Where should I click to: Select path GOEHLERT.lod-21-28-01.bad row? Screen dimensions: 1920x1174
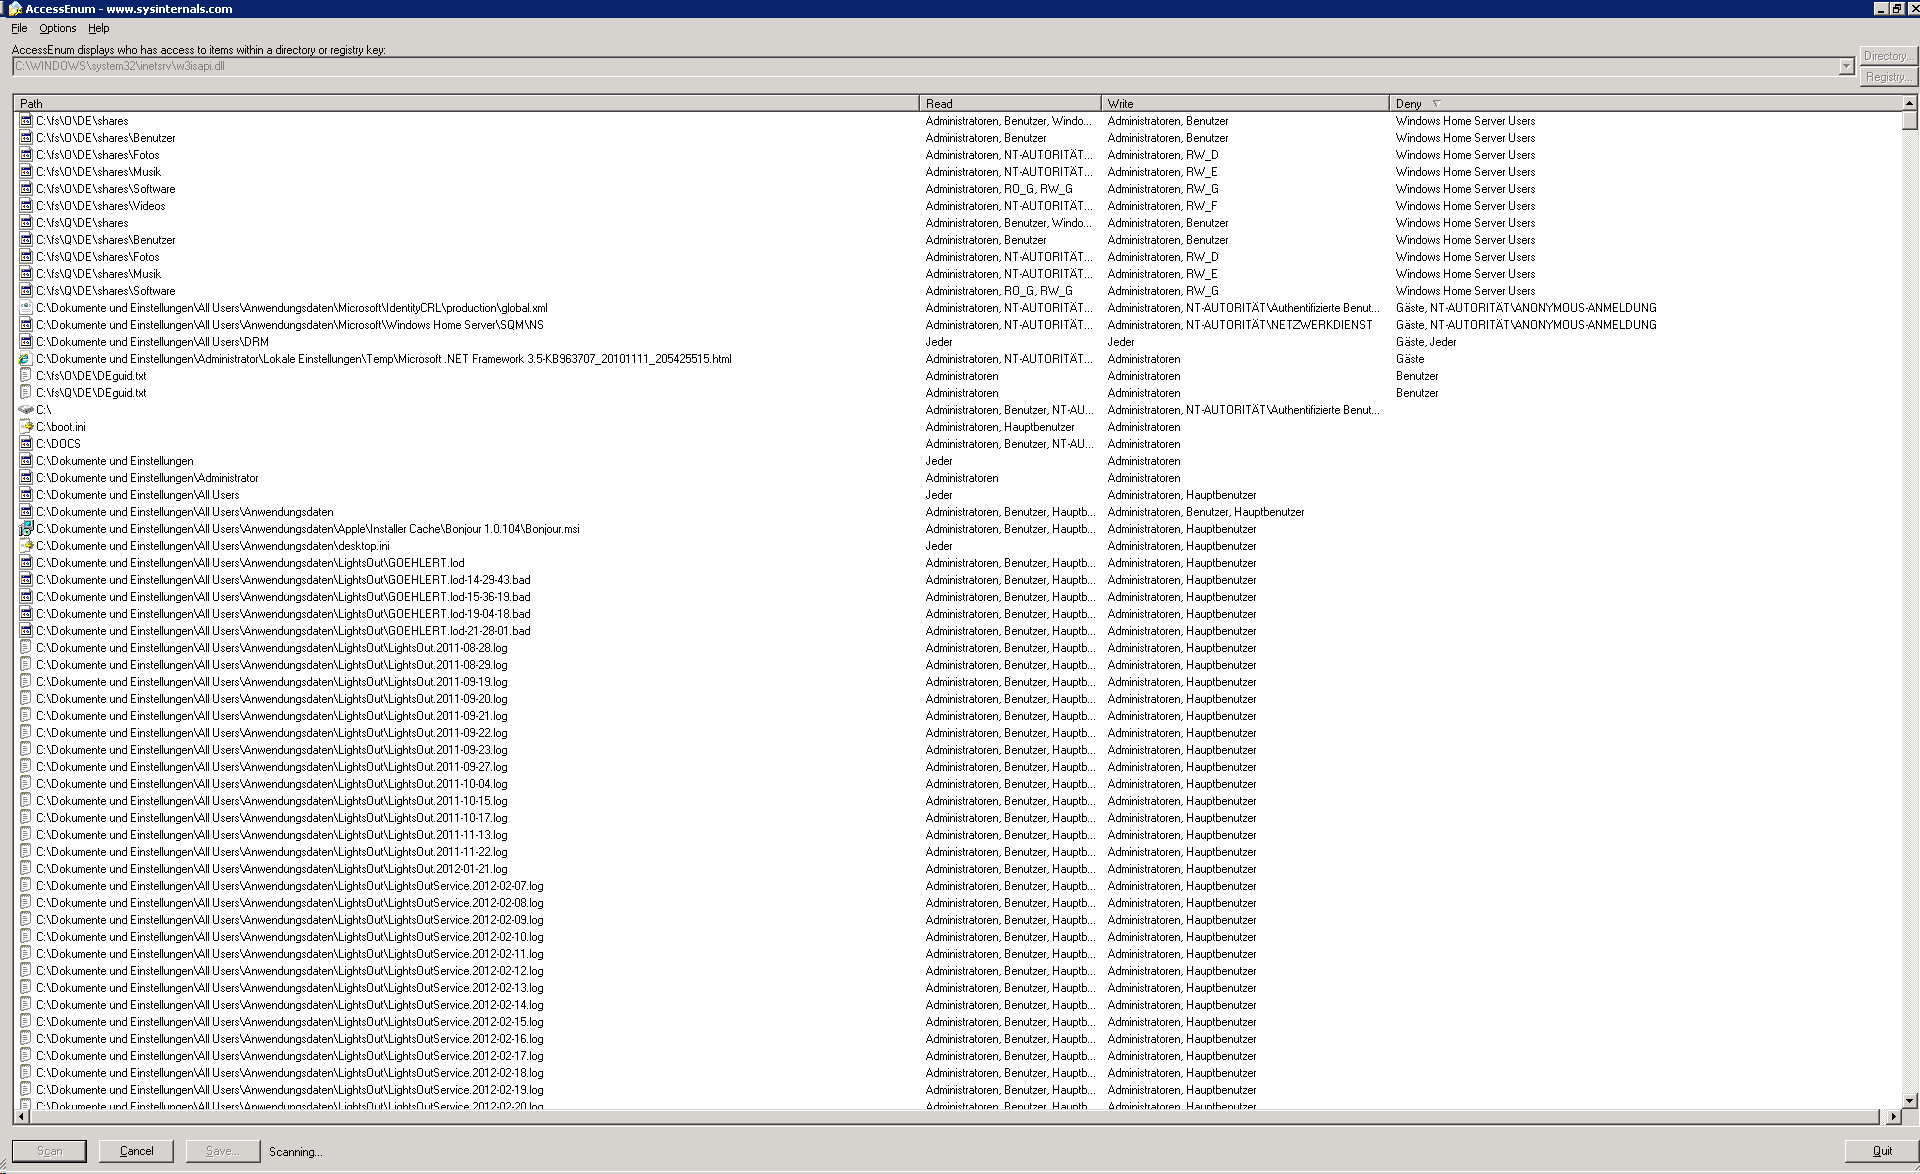click(x=283, y=631)
